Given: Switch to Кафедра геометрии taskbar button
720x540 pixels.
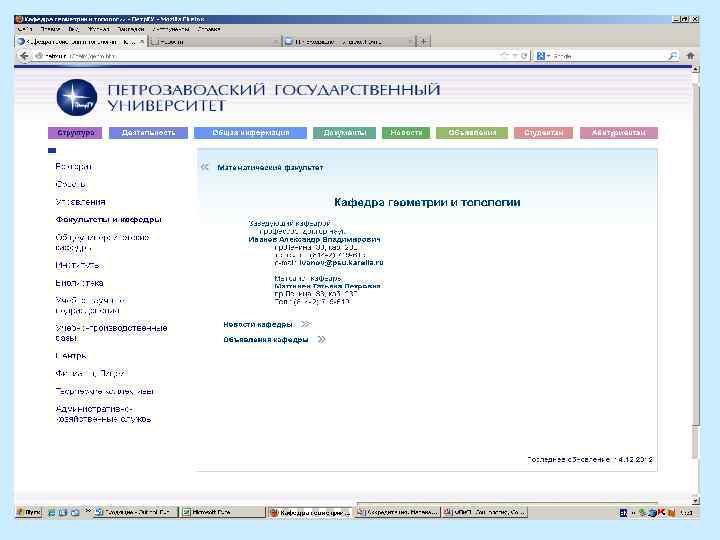Looking at the screenshot, I should (x=311, y=512).
